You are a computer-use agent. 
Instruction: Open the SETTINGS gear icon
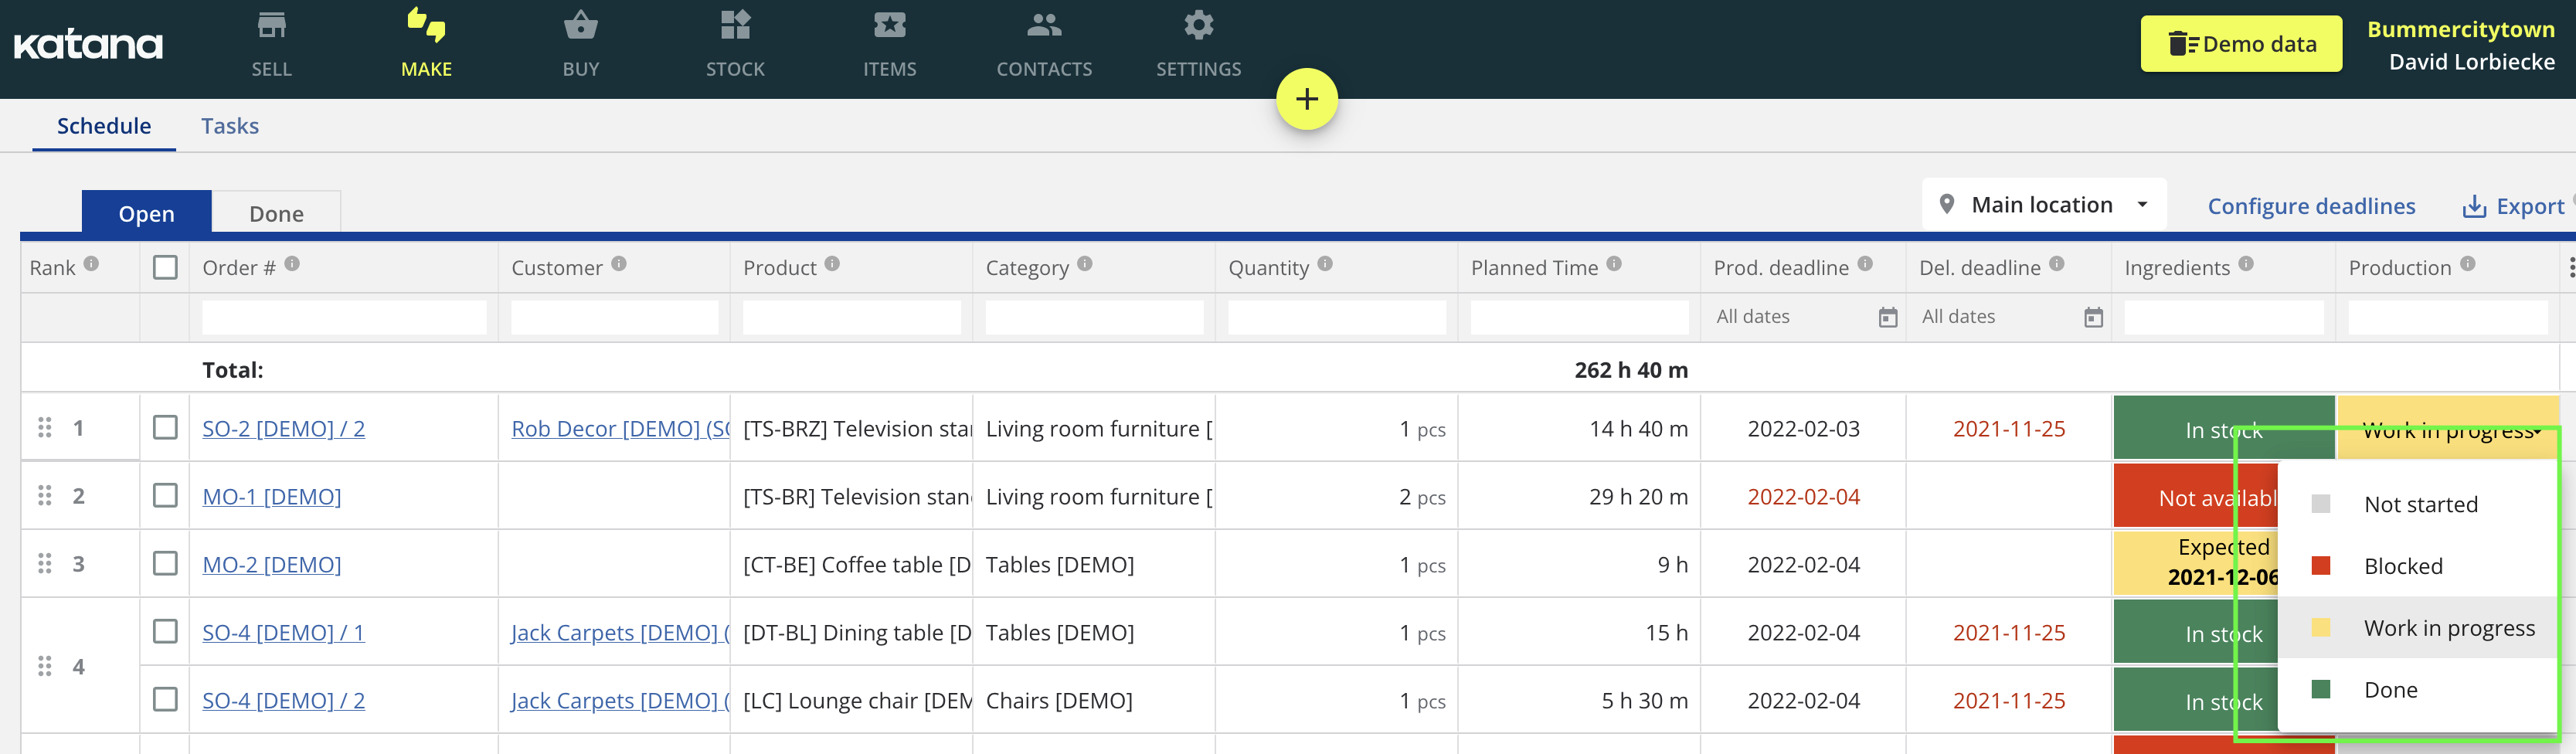coord(1198,25)
